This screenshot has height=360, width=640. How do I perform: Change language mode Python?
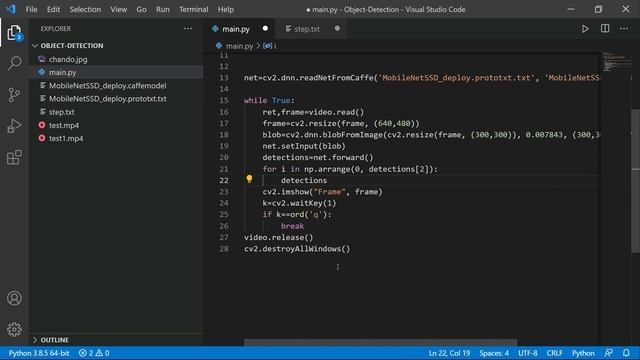coord(583,353)
